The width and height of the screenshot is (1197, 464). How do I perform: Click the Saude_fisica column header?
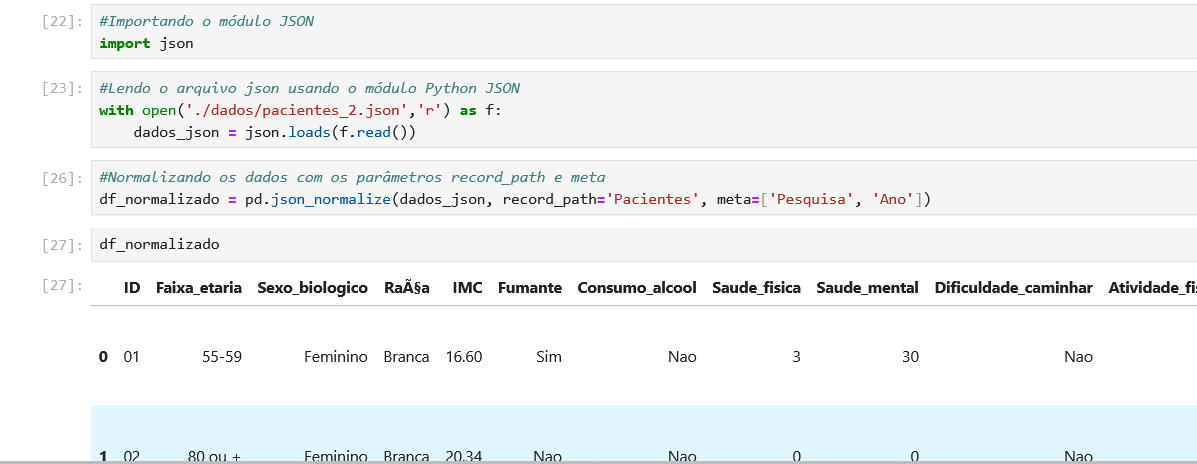pos(757,288)
